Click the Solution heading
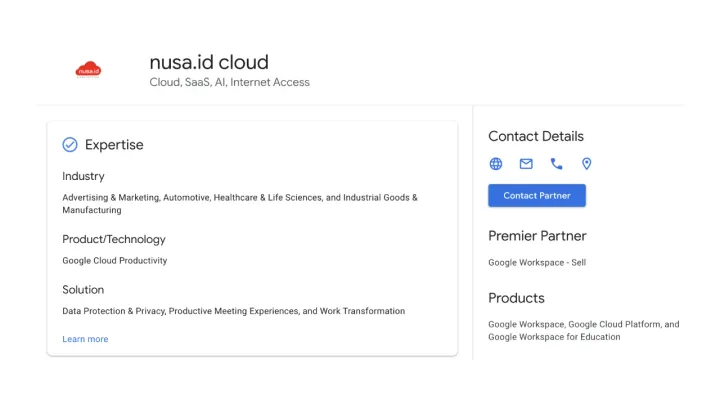720x405 pixels. pyautogui.click(x=83, y=290)
